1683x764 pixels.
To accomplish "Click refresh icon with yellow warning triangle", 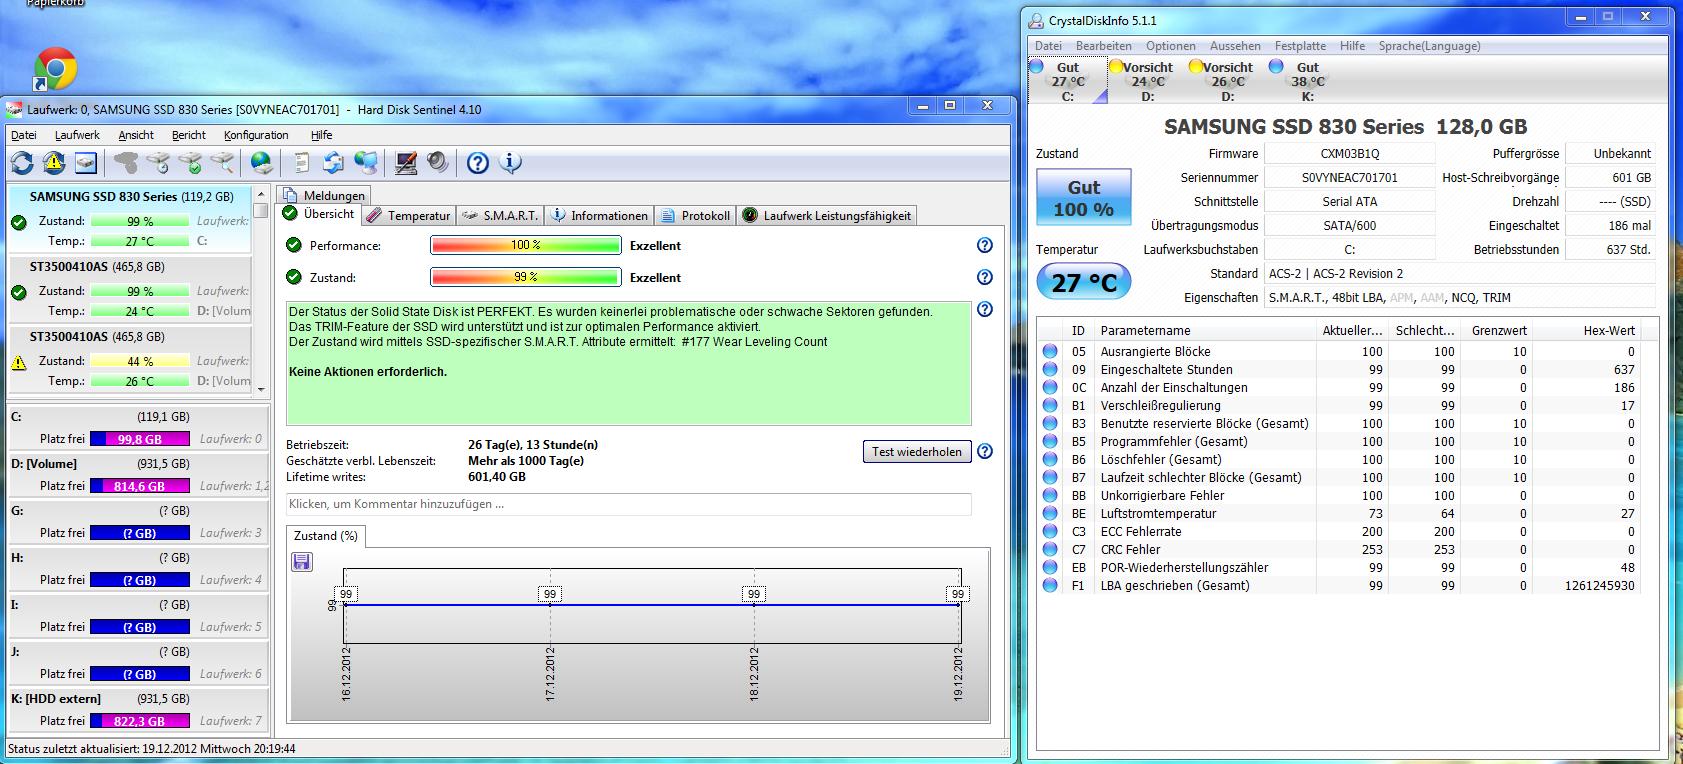I will pos(54,163).
